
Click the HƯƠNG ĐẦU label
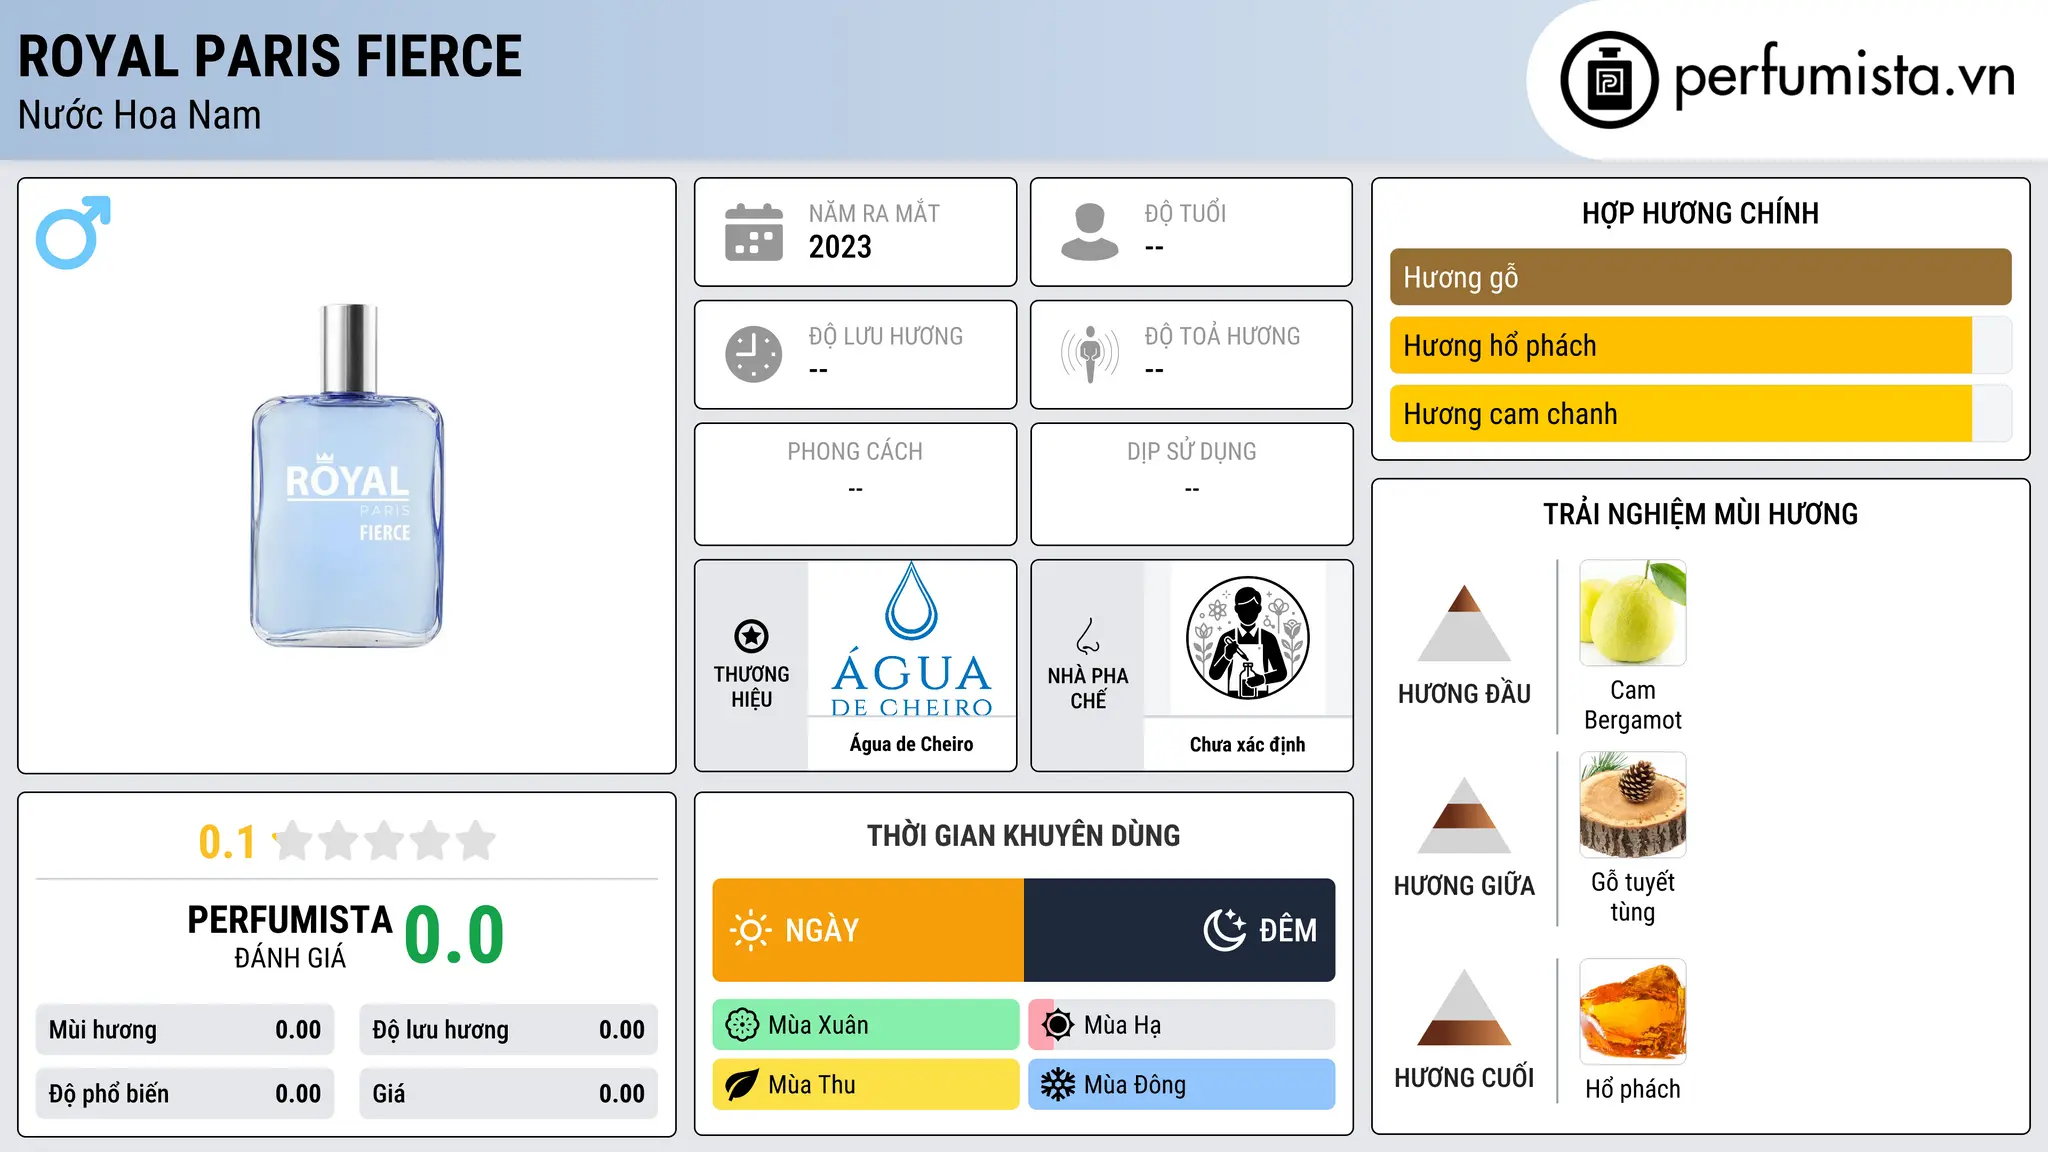[1464, 694]
